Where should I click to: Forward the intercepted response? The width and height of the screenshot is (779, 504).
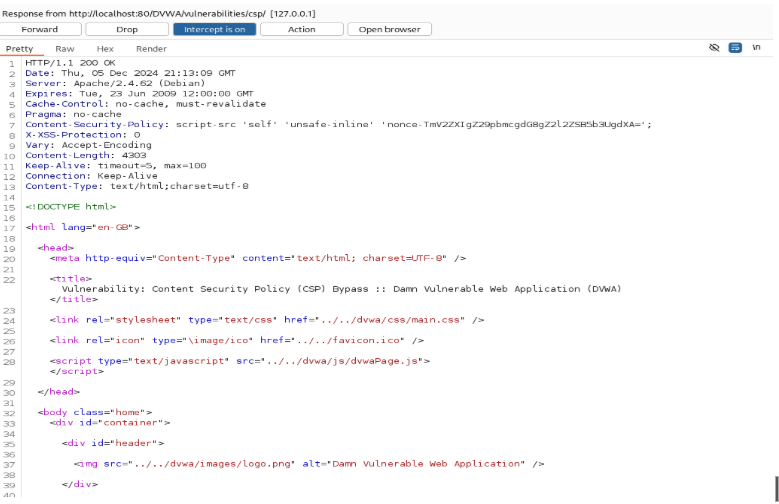(40, 29)
